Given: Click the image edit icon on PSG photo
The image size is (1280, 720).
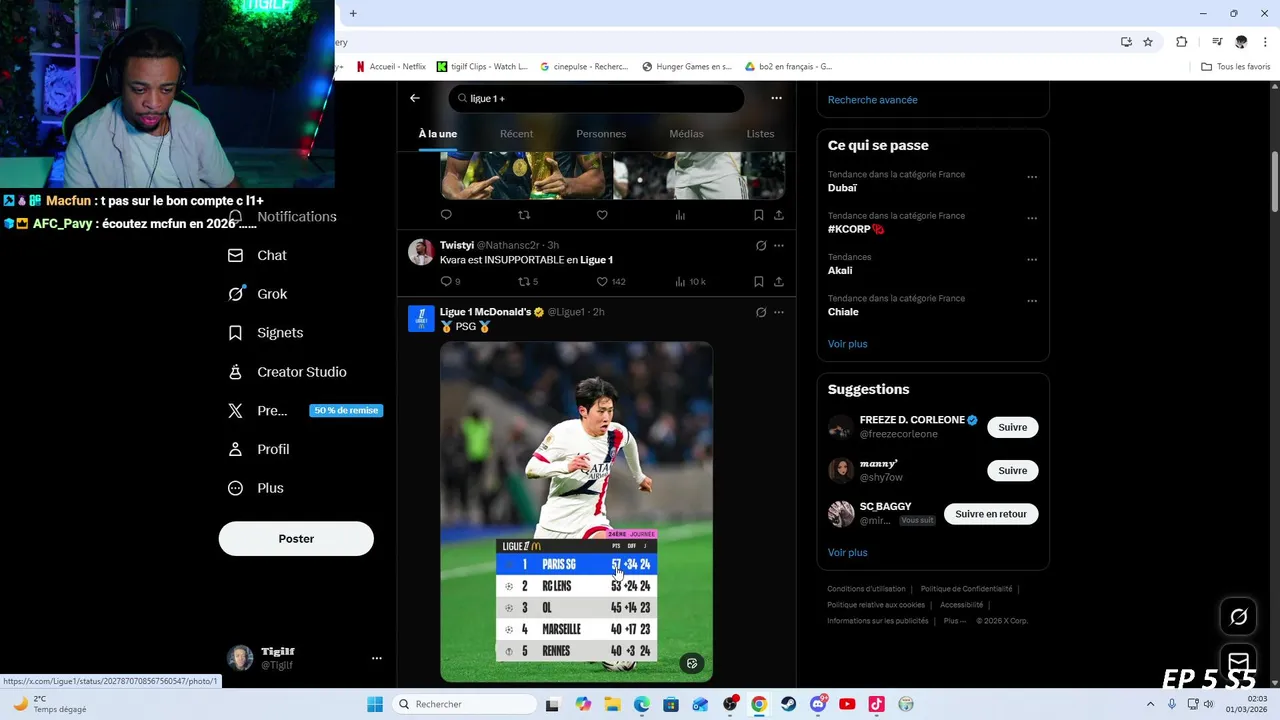Looking at the screenshot, I should coord(692,663).
